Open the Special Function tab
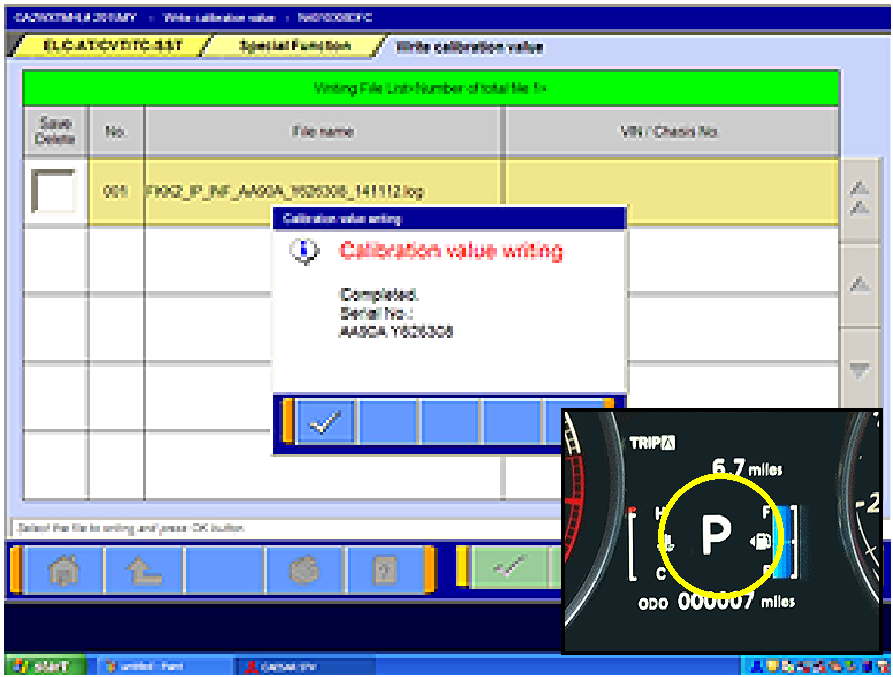 pyautogui.click(x=294, y=47)
